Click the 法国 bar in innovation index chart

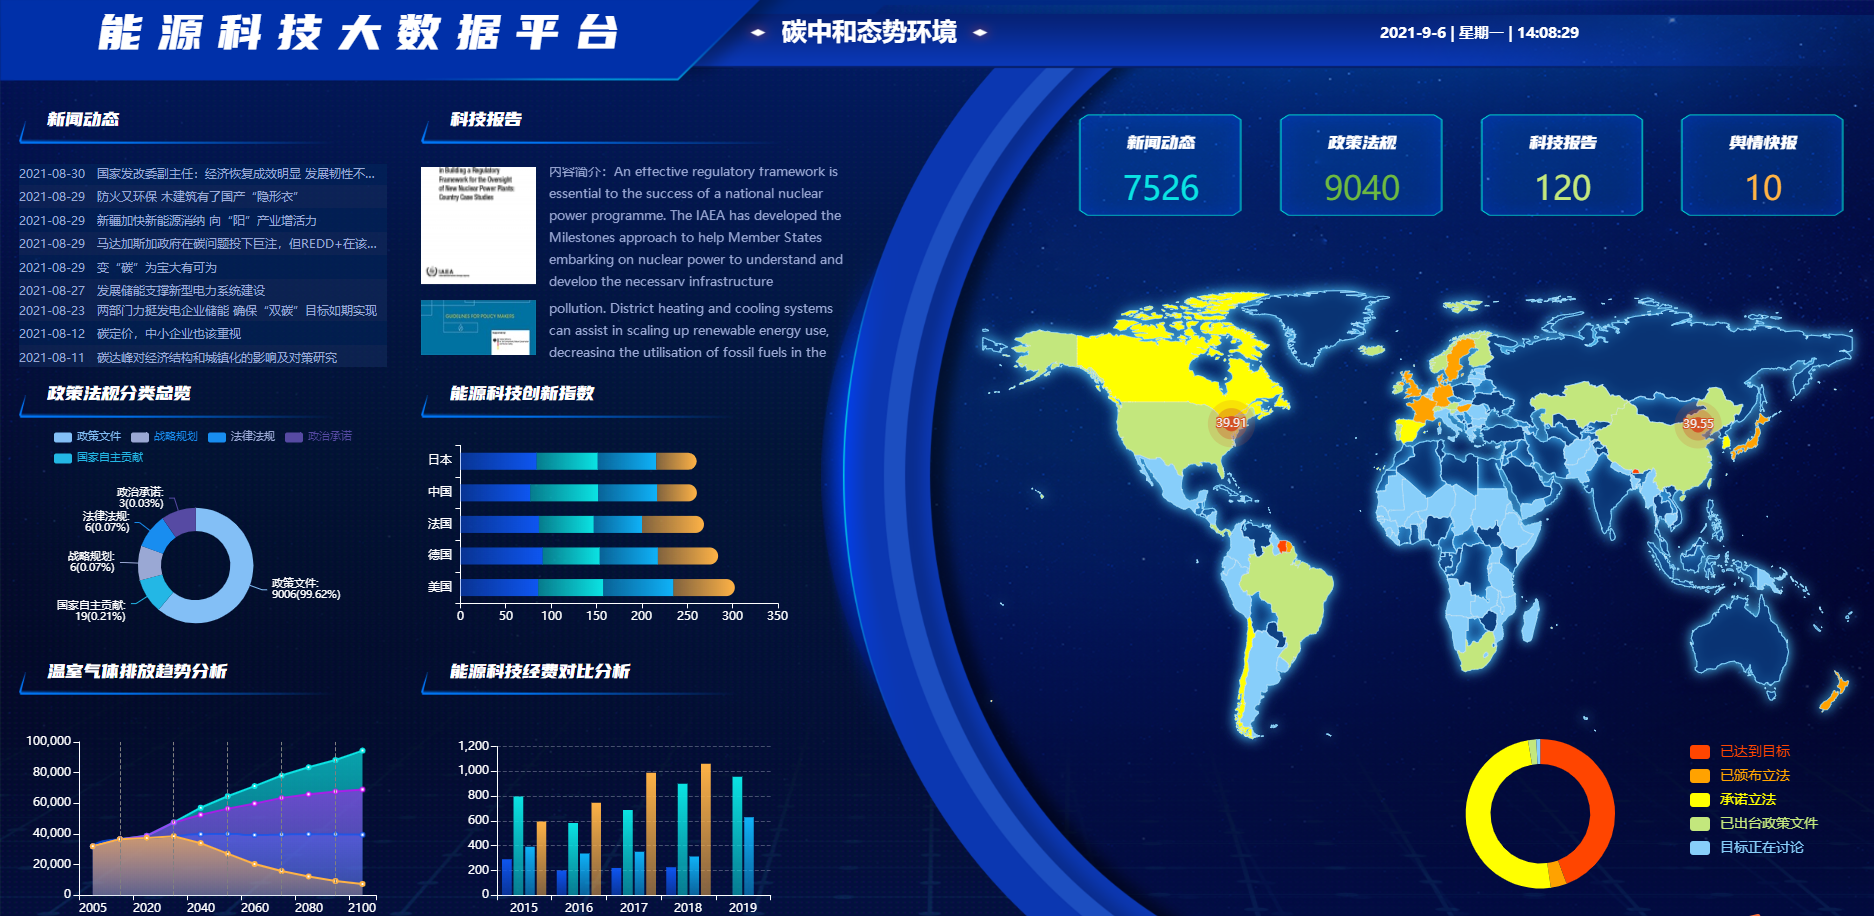click(582, 525)
